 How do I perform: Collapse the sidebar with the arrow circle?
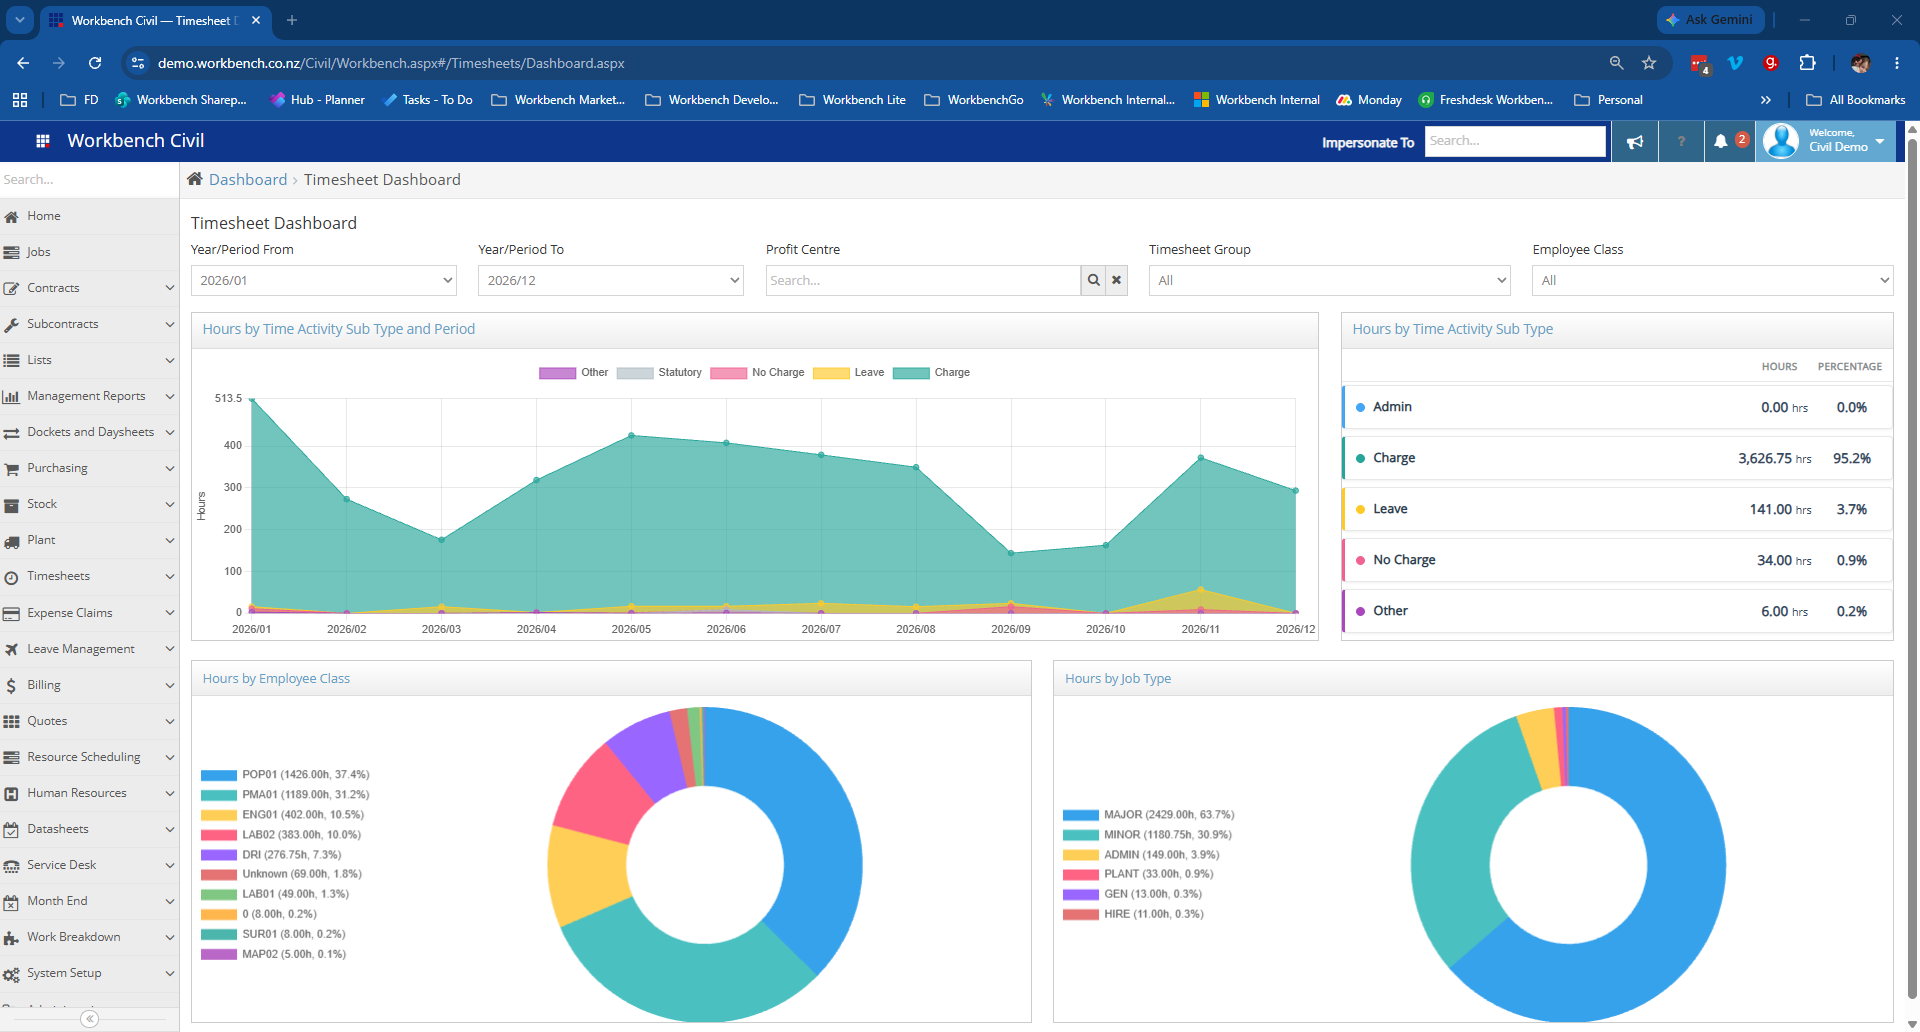[90, 1019]
